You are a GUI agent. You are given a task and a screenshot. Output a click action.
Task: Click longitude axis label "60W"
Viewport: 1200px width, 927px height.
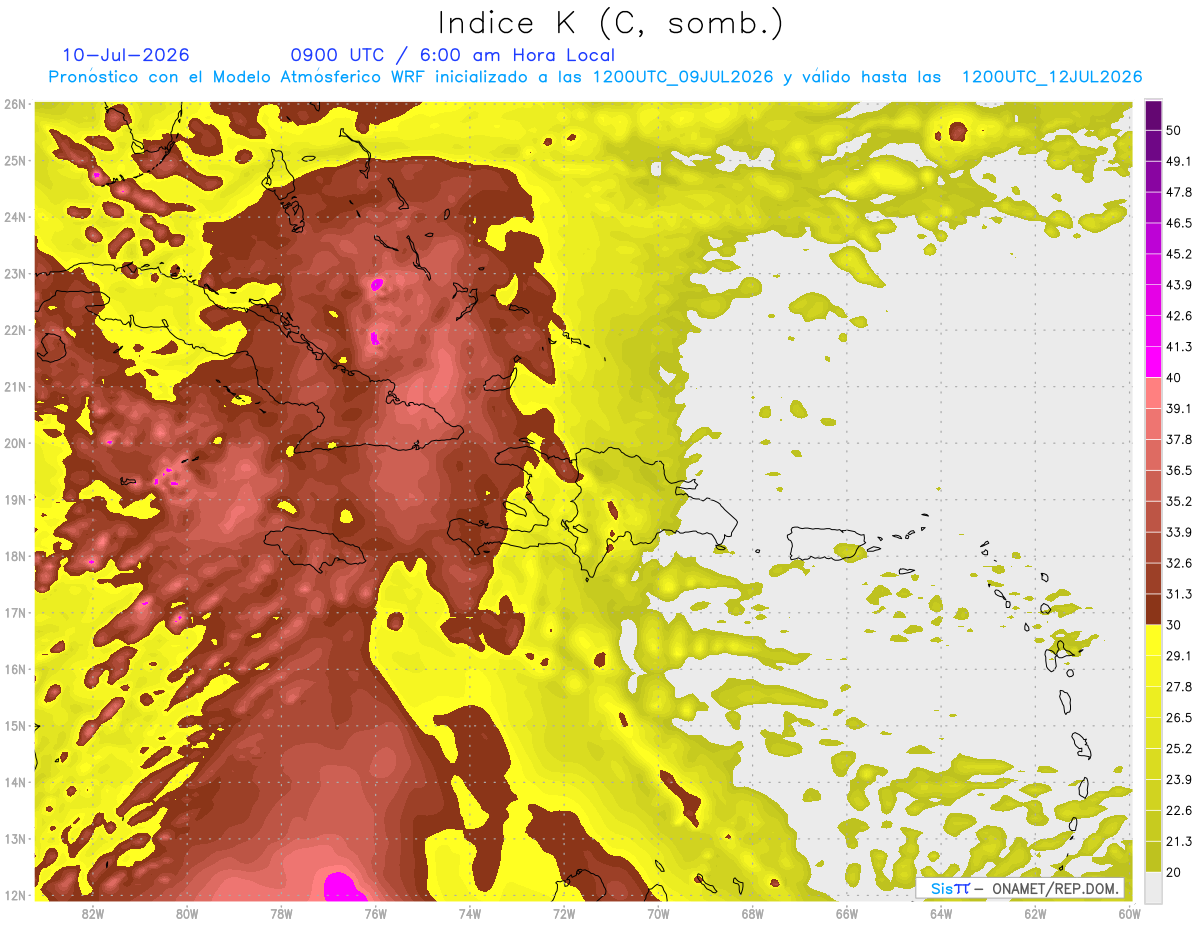click(x=1129, y=913)
